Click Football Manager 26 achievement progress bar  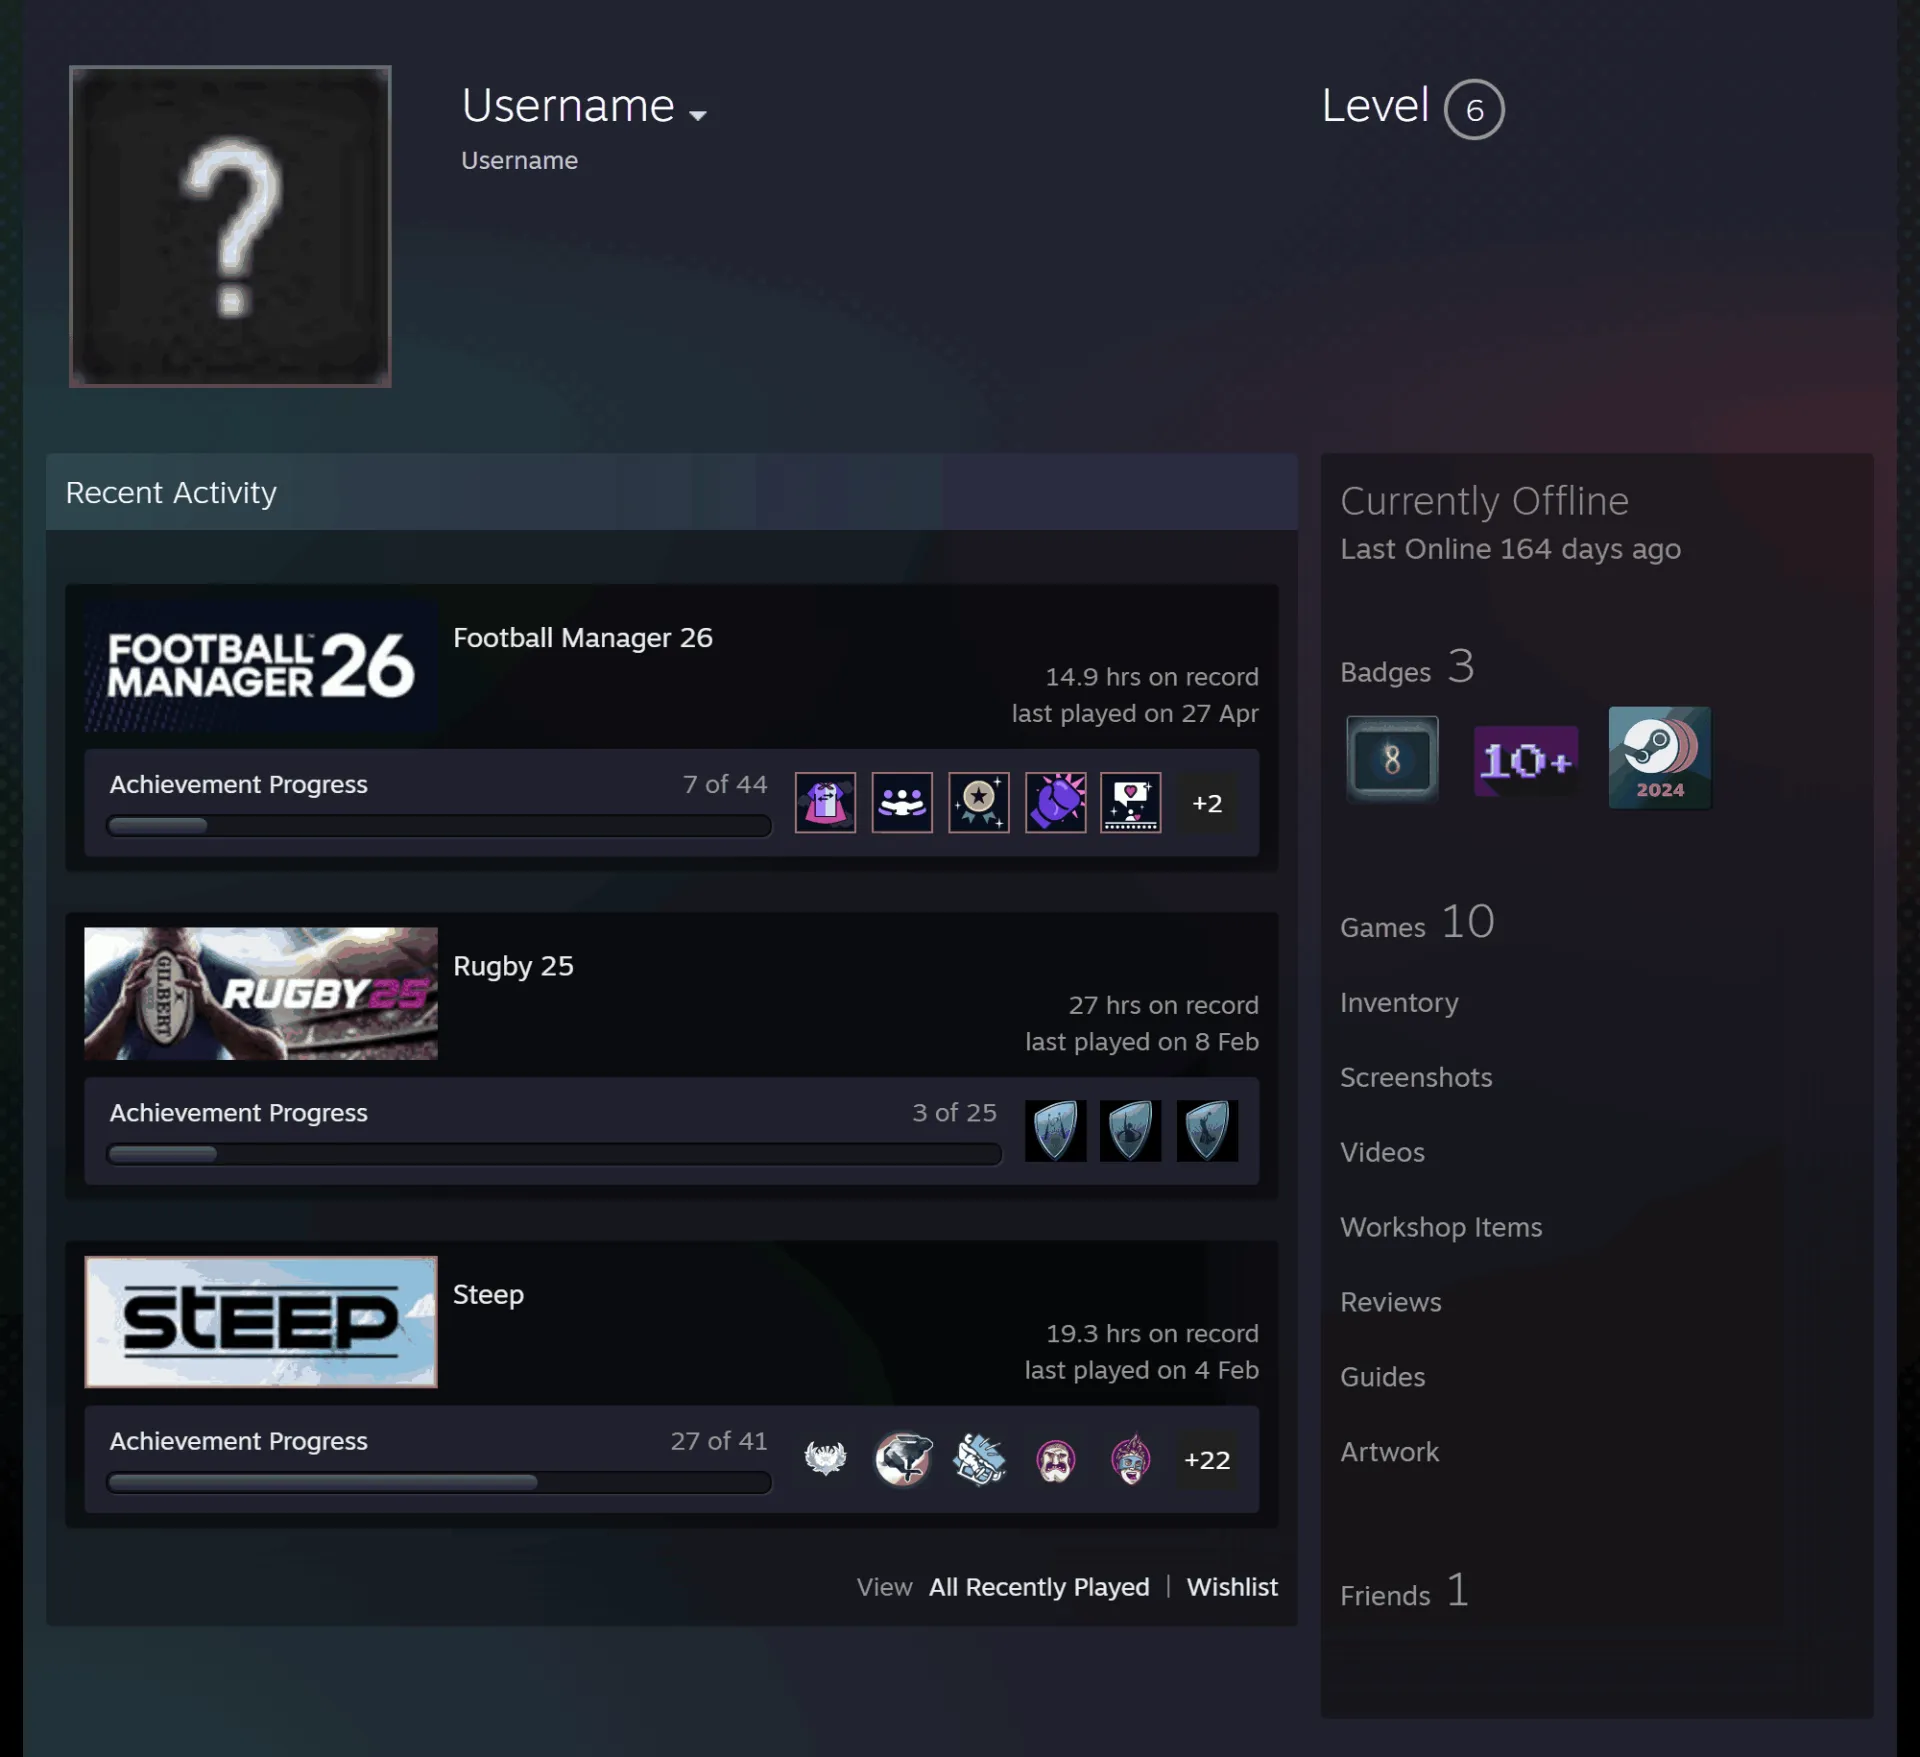(x=439, y=826)
